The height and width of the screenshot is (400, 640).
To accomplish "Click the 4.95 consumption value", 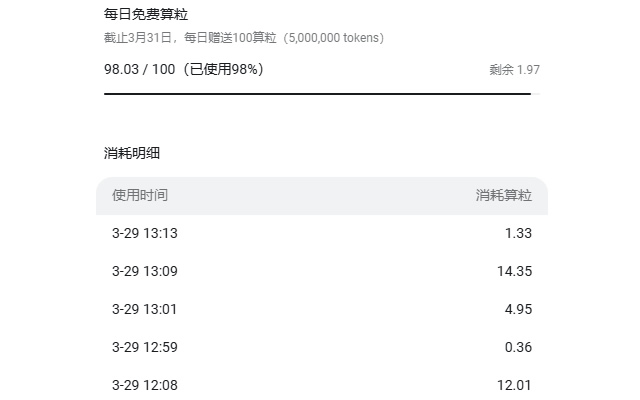I will pyautogui.click(x=518, y=309).
